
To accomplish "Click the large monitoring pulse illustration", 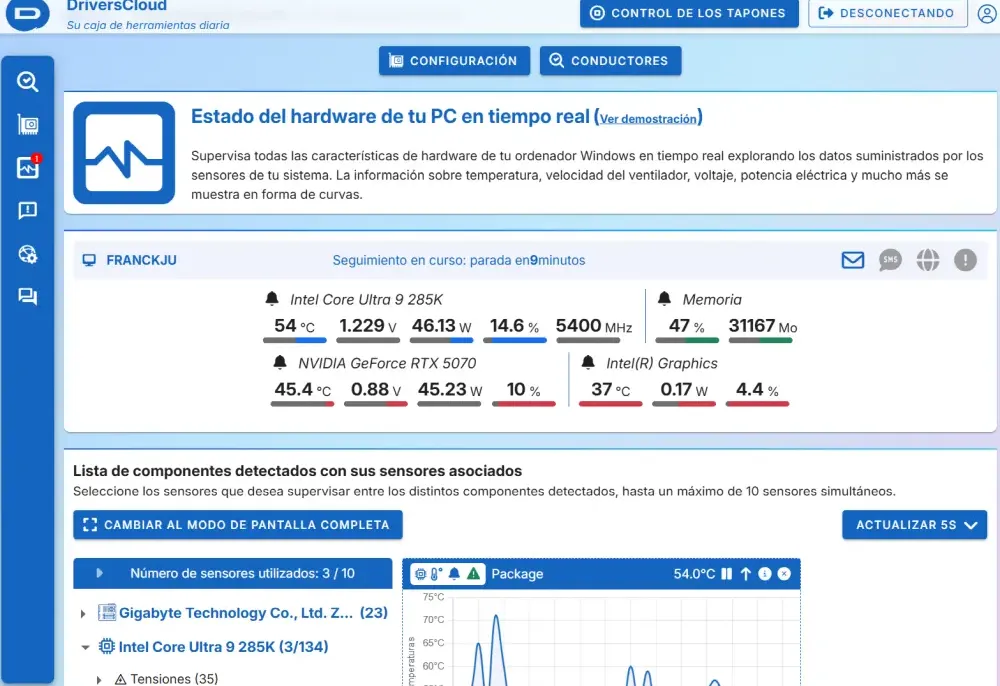I will point(124,153).
